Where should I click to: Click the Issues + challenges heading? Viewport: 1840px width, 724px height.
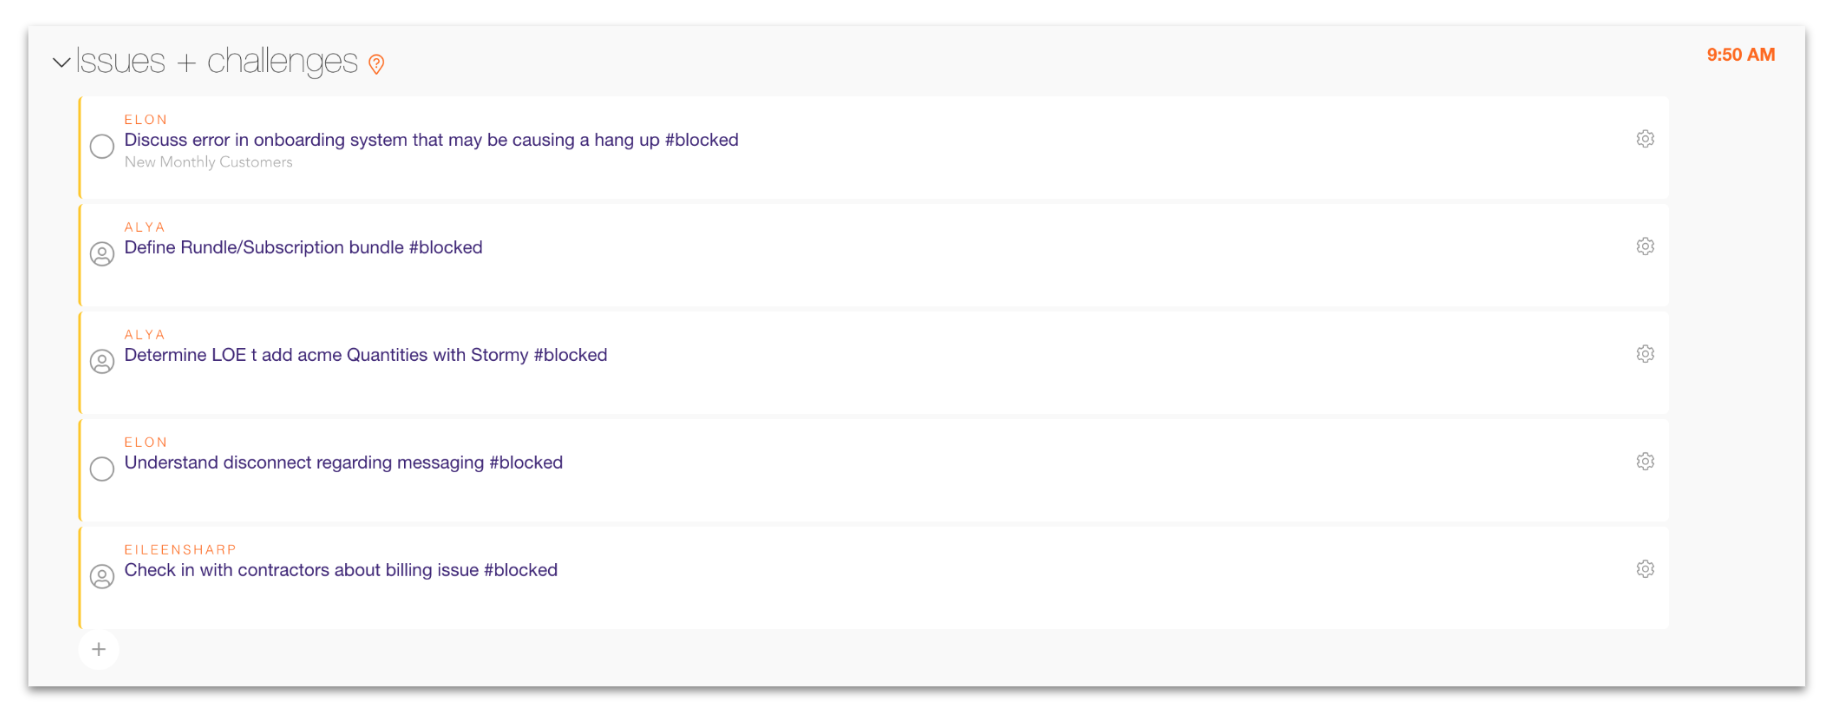tap(217, 61)
